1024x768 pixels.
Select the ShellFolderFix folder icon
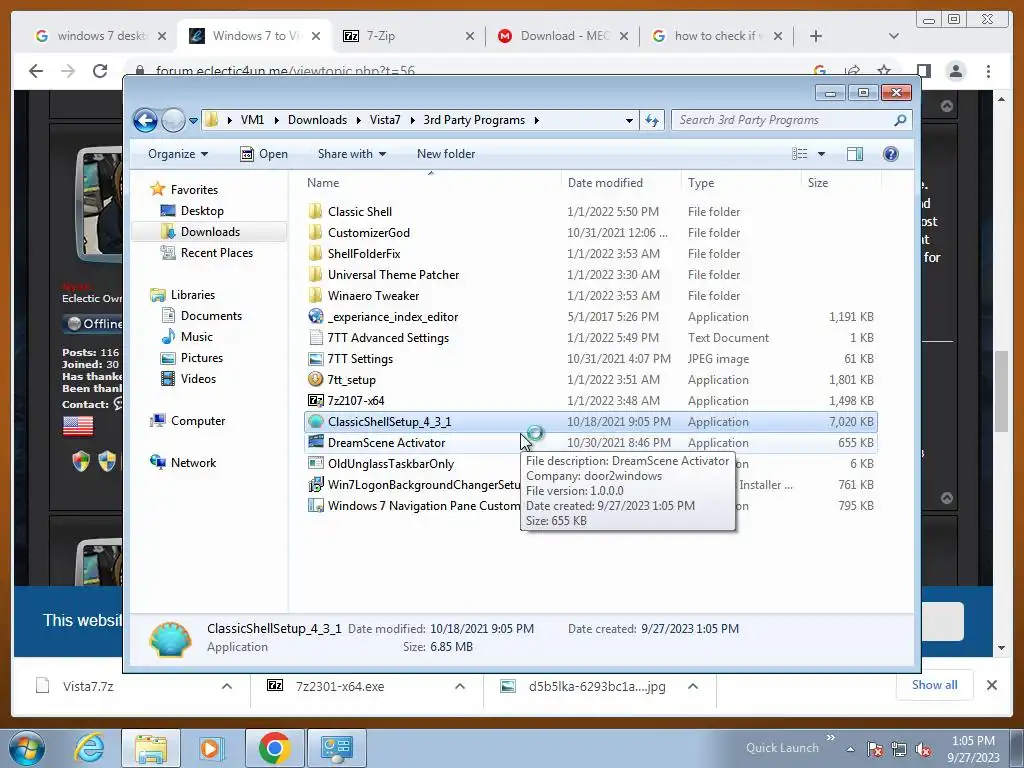315,253
